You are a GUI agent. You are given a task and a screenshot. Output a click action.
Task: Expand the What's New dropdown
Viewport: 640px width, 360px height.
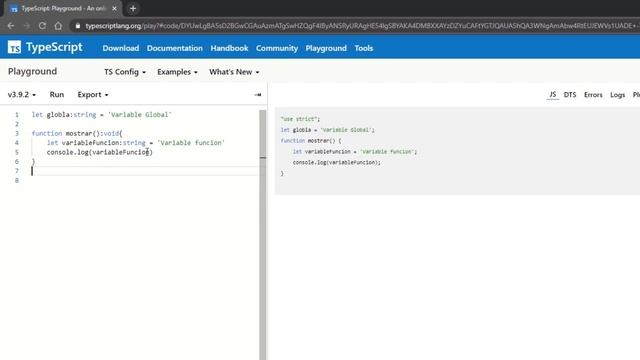coord(234,72)
